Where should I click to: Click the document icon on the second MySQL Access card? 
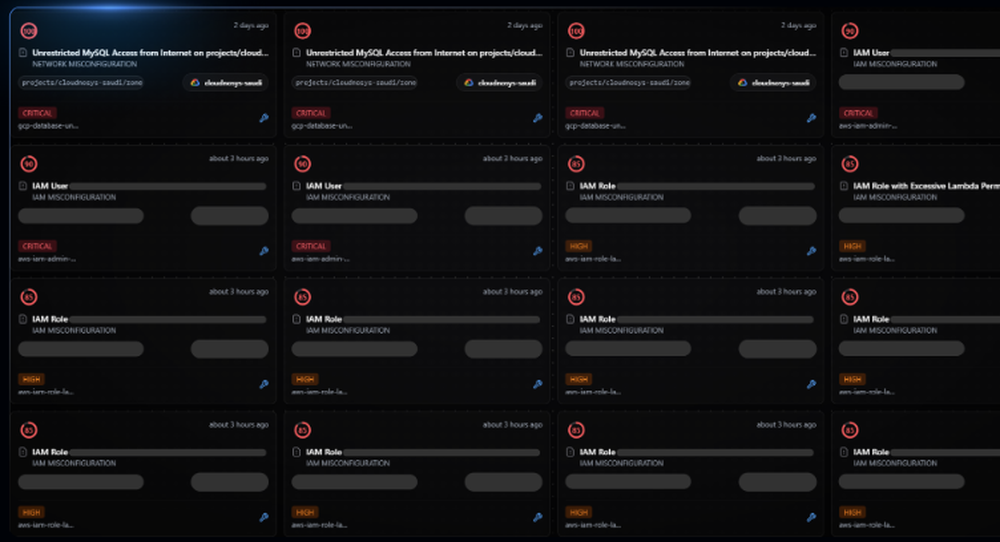coord(297,52)
